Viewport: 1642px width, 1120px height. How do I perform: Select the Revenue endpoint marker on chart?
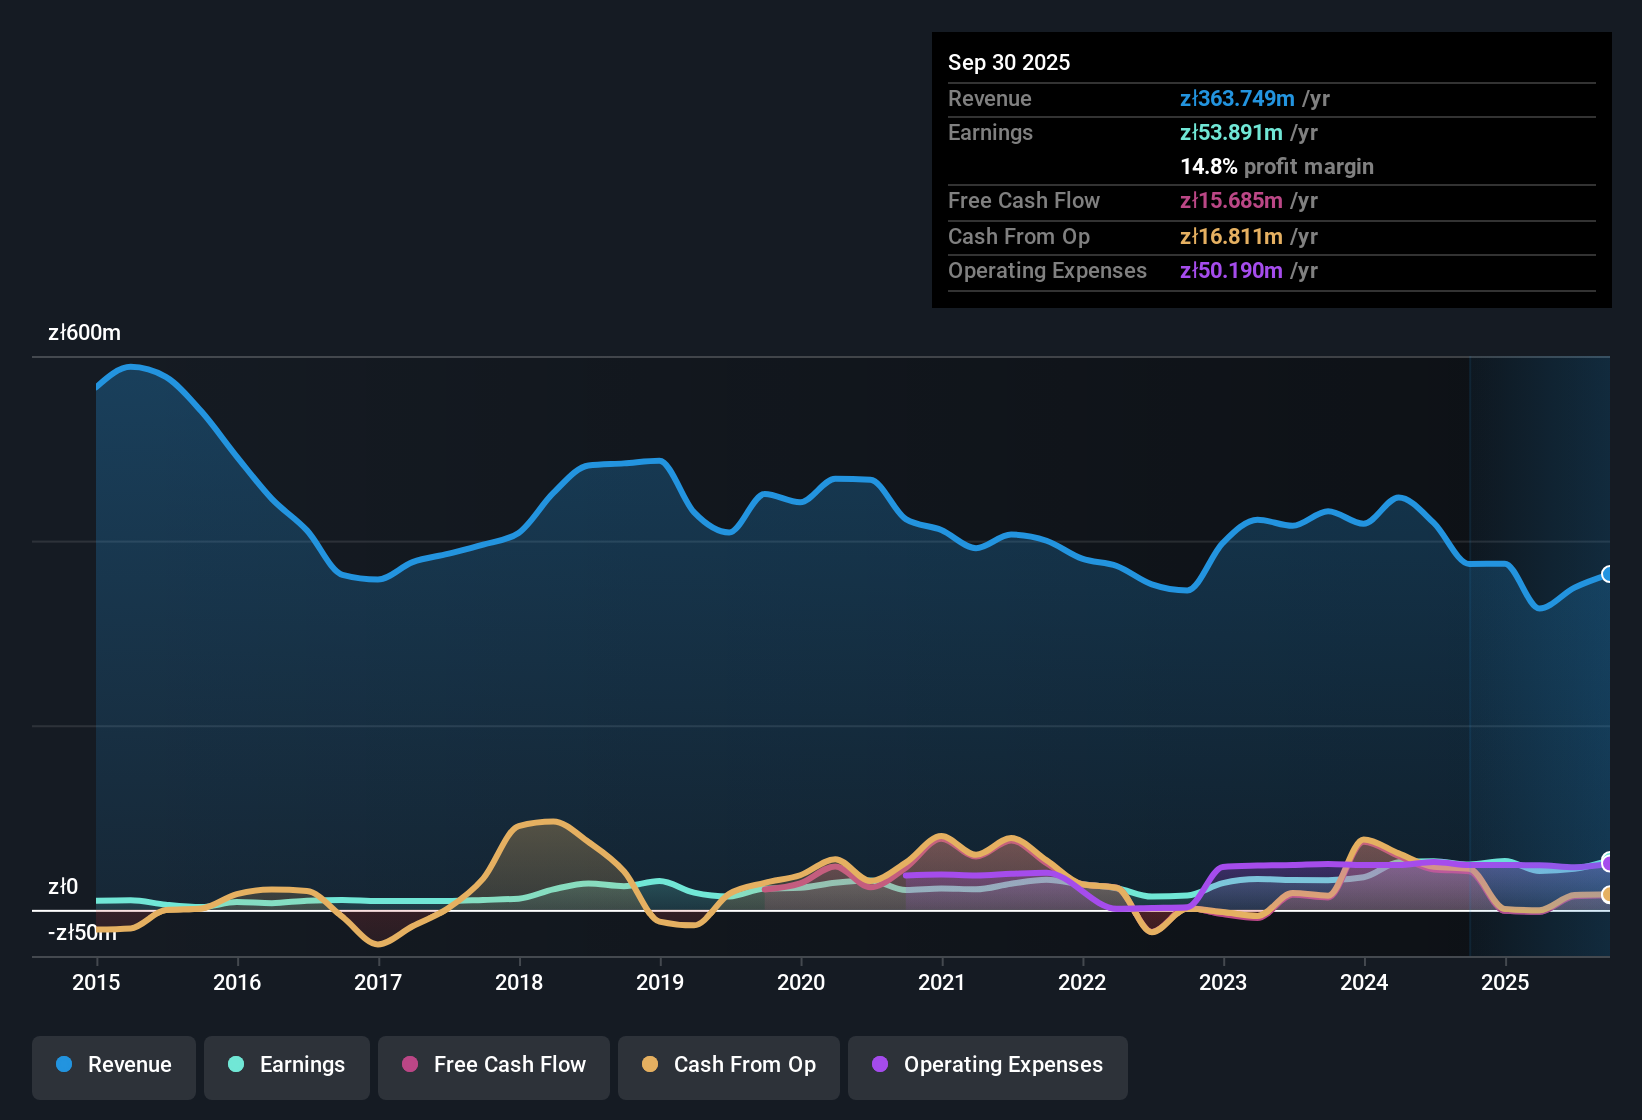1608,574
